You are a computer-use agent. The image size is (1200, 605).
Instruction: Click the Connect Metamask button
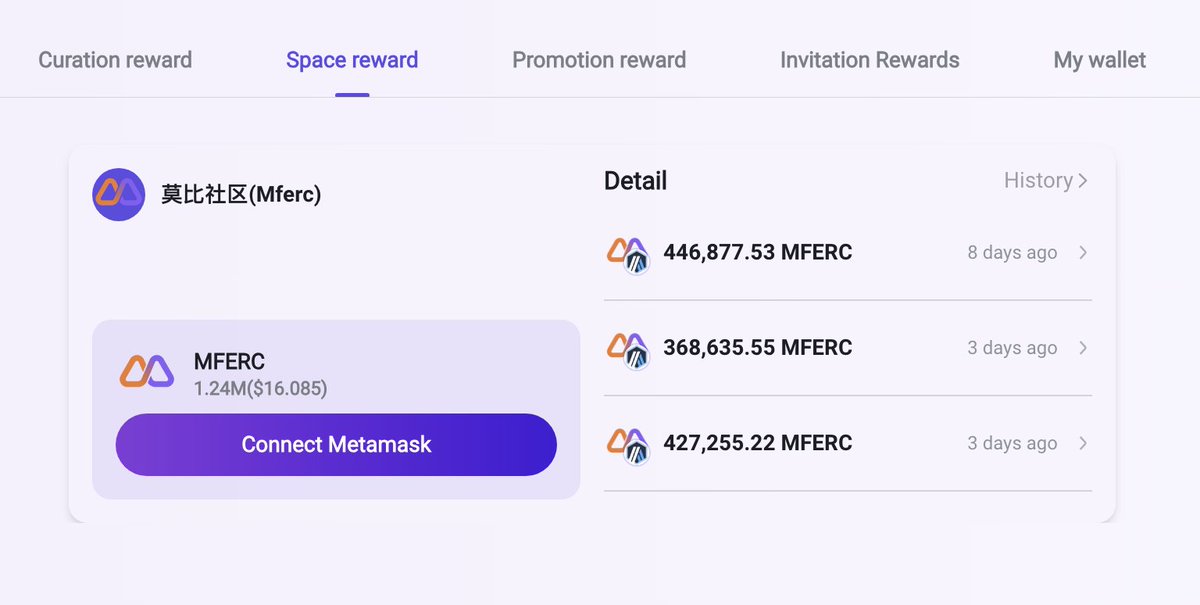[x=336, y=444]
